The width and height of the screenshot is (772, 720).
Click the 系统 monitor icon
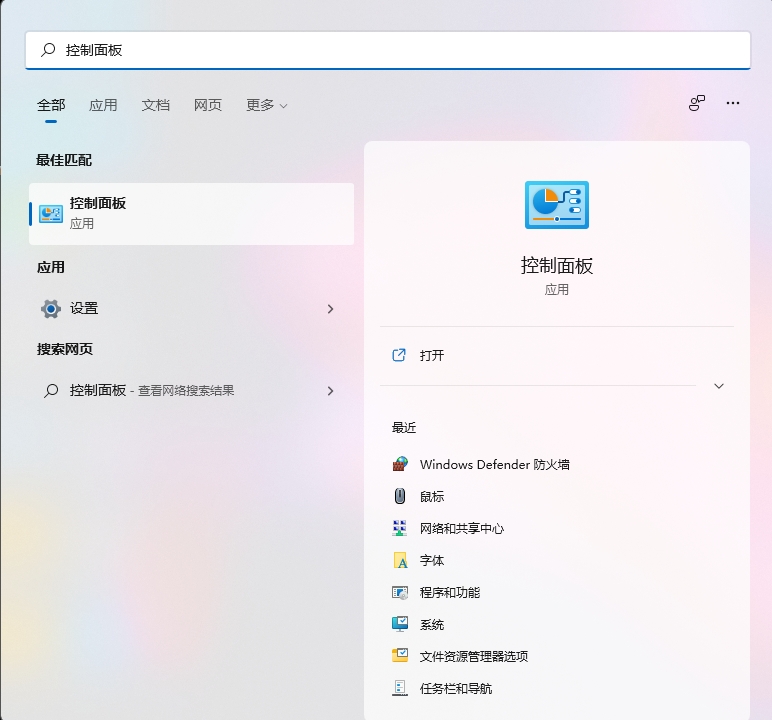(400, 624)
